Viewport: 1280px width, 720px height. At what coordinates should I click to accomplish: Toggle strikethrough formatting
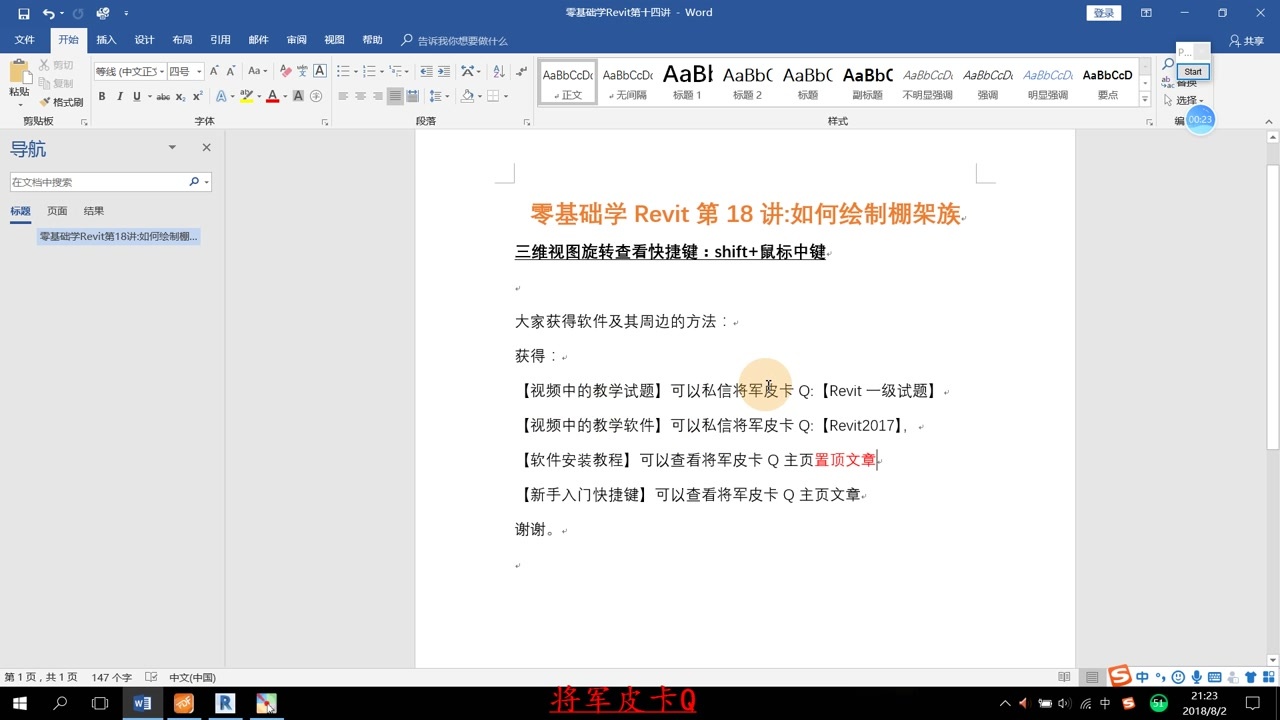click(163, 97)
